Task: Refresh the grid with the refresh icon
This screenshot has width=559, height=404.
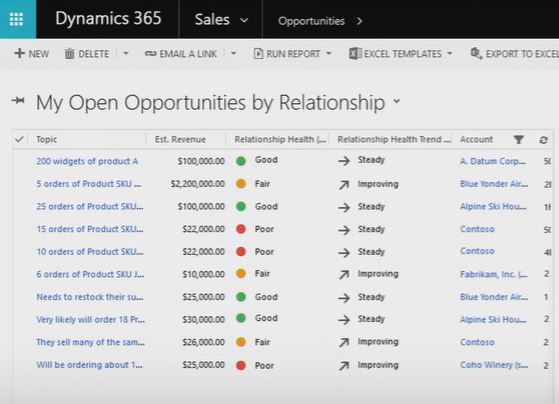Action: [543, 140]
